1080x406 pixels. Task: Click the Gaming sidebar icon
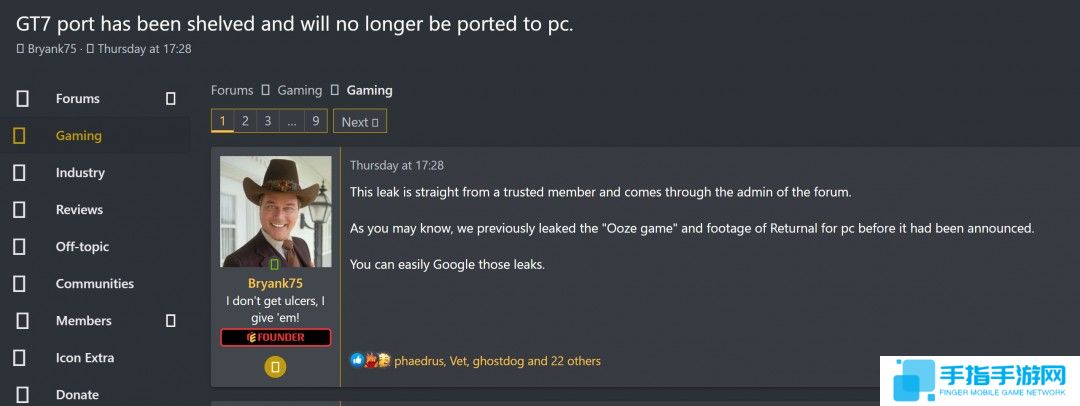(x=19, y=136)
